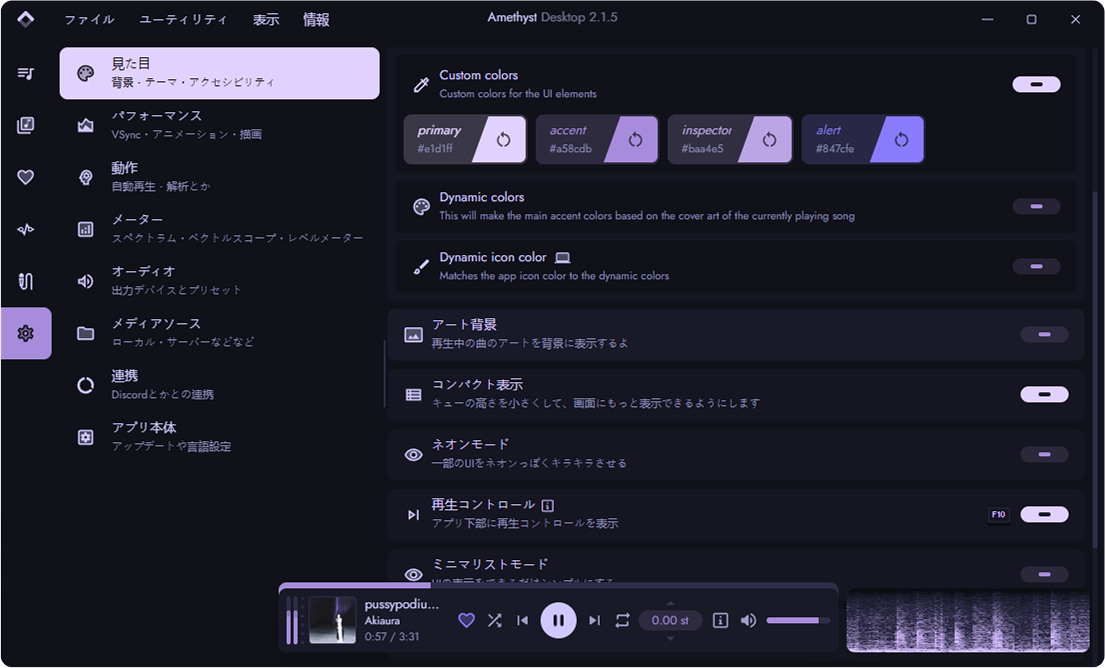1105x668 pixels.
Task: Click the settings gear in the sidebar
Action: [x=25, y=333]
